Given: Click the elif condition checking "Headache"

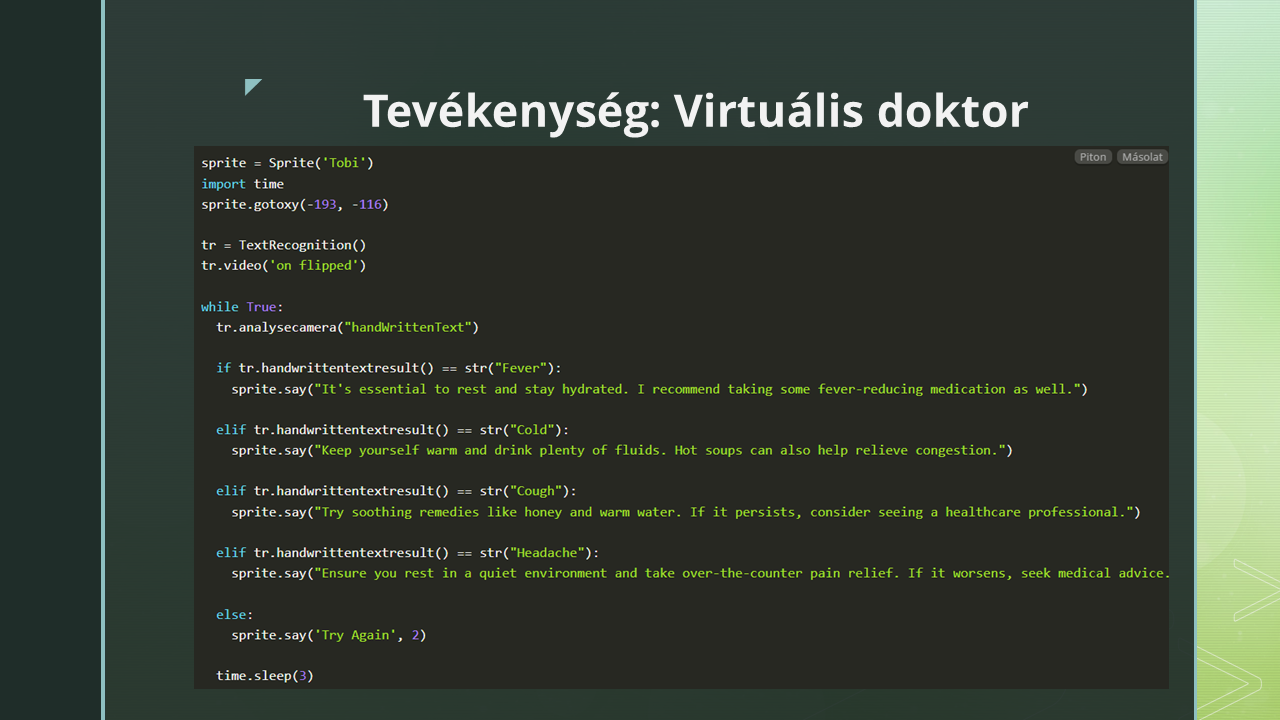Looking at the screenshot, I should click(407, 552).
